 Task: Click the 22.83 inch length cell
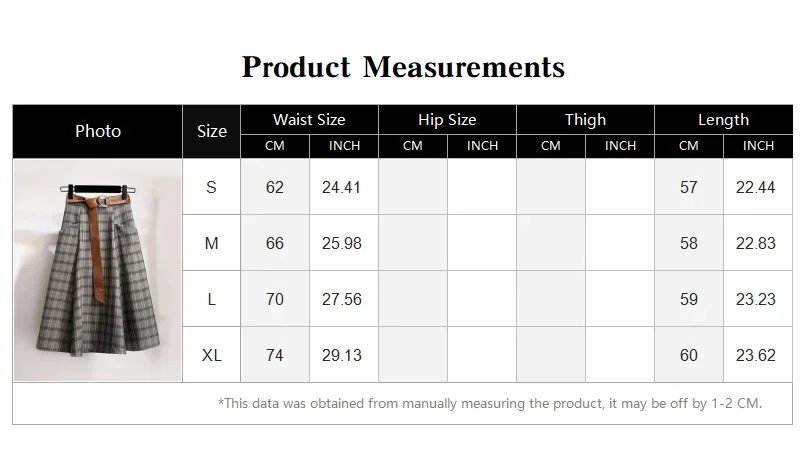[x=758, y=243]
